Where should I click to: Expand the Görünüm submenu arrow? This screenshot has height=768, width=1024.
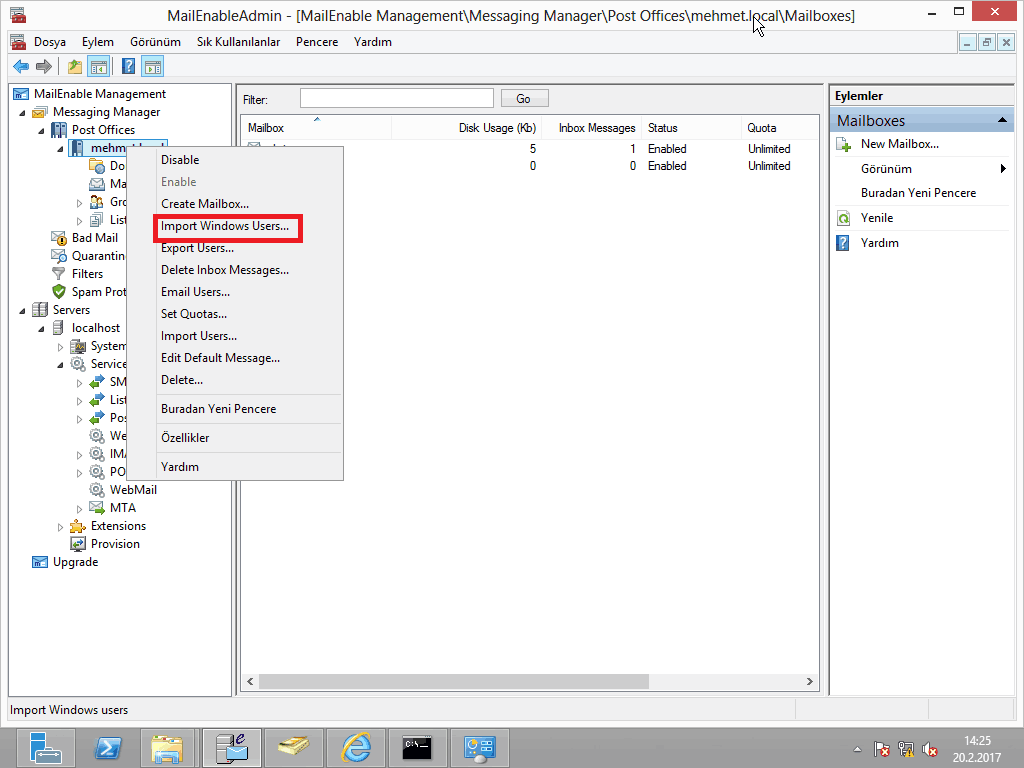(x=1003, y=169)
